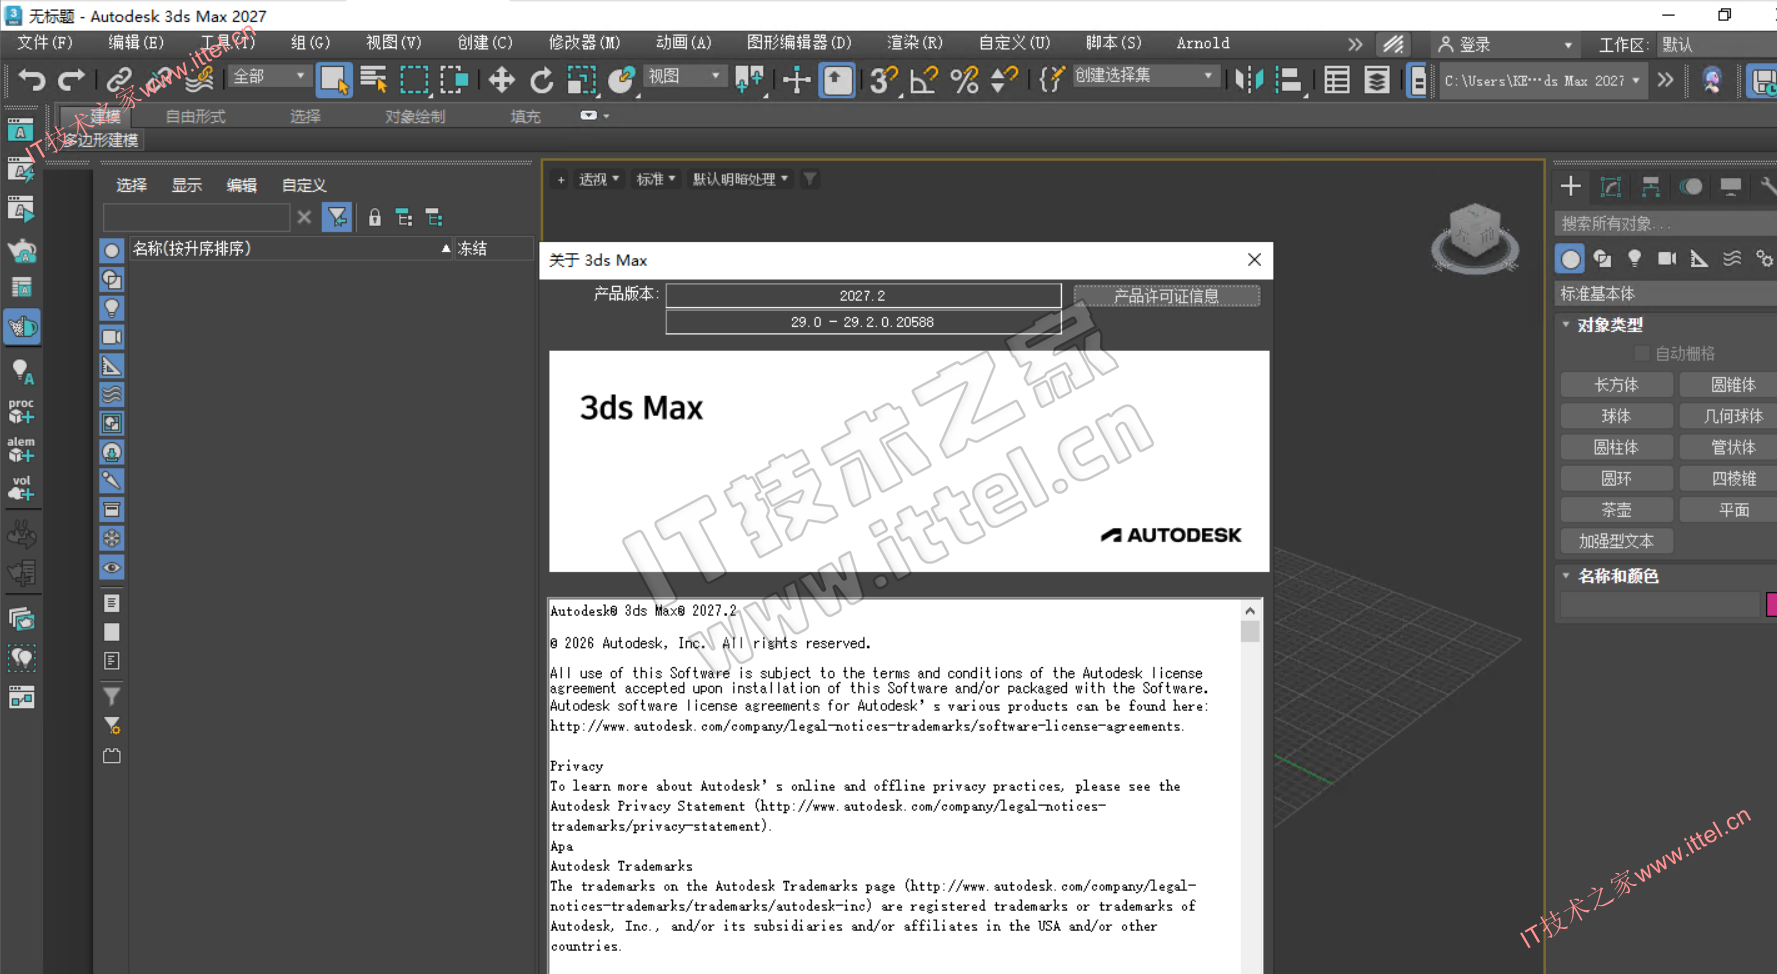Activate the Select and Link tool
Image resolution: width=1777 pixels, height=974 pixels.
click(x=119, y=79)
